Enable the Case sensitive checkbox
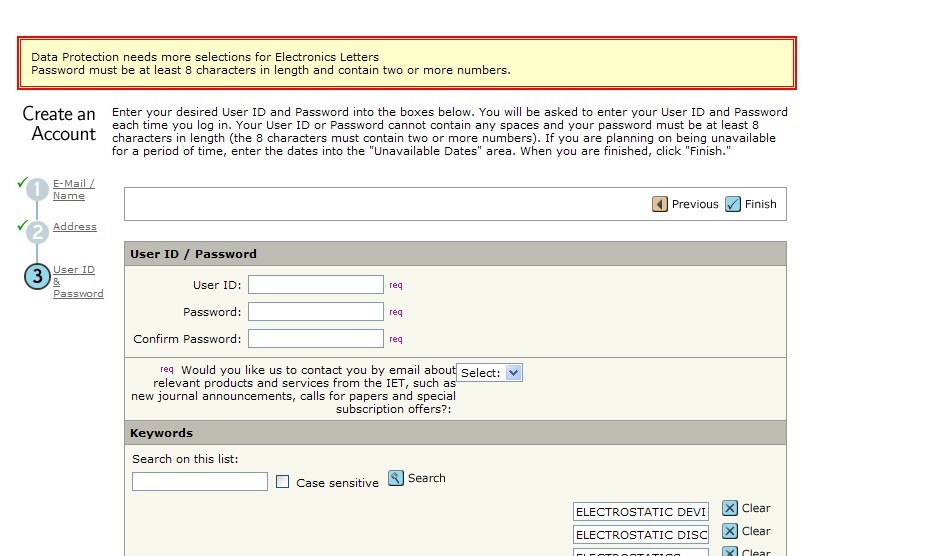This screenshot has width=934, height=556. [x=283, y=482]
